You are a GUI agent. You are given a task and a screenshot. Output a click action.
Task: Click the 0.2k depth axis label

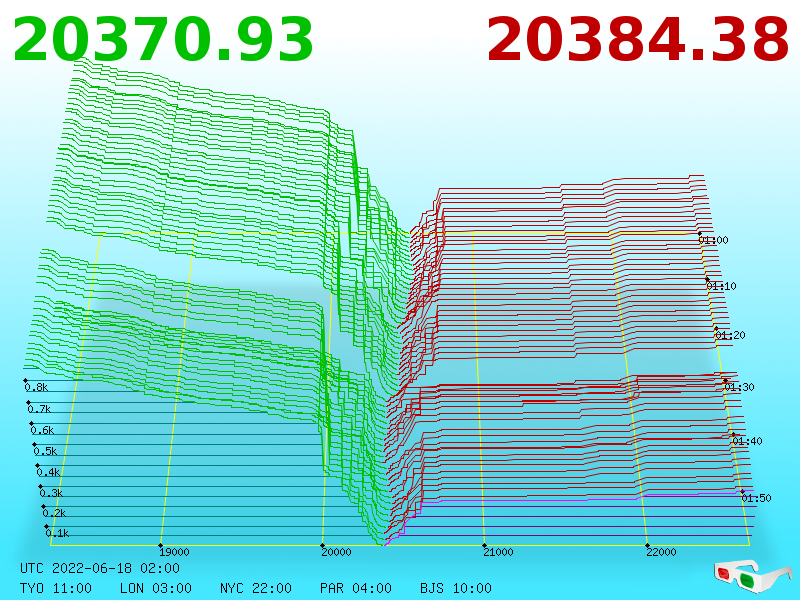click(55, 513)
